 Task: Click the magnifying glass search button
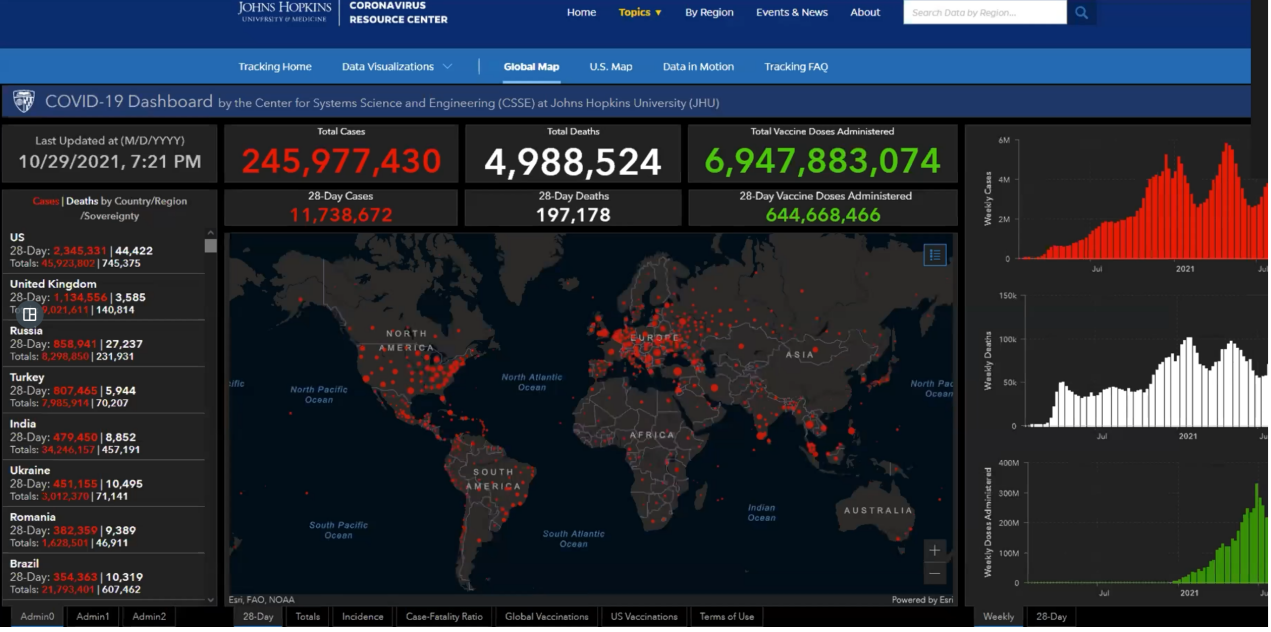point(1082,13)
